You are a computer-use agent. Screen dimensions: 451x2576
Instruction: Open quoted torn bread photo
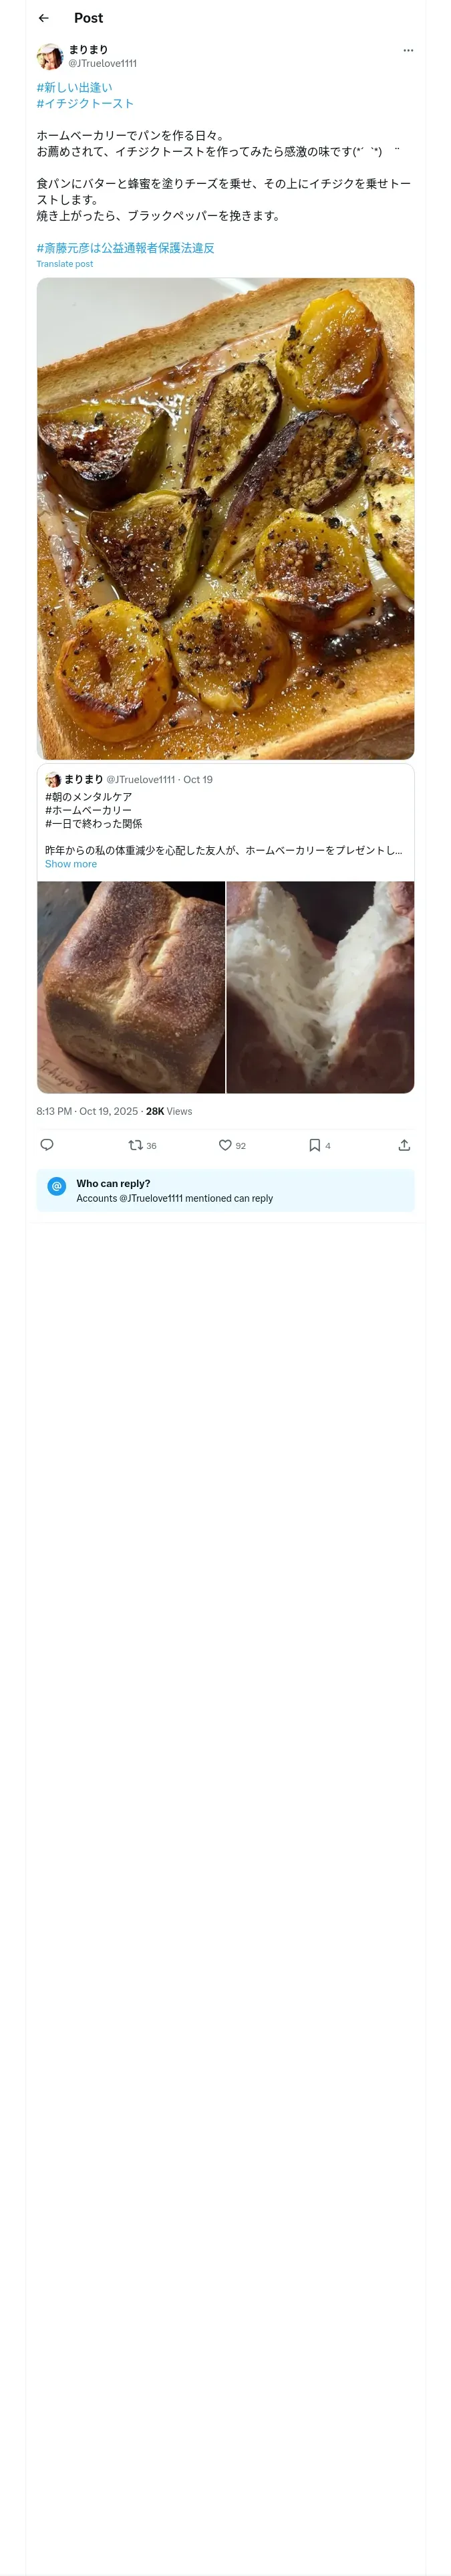click(x=320, y=986)
